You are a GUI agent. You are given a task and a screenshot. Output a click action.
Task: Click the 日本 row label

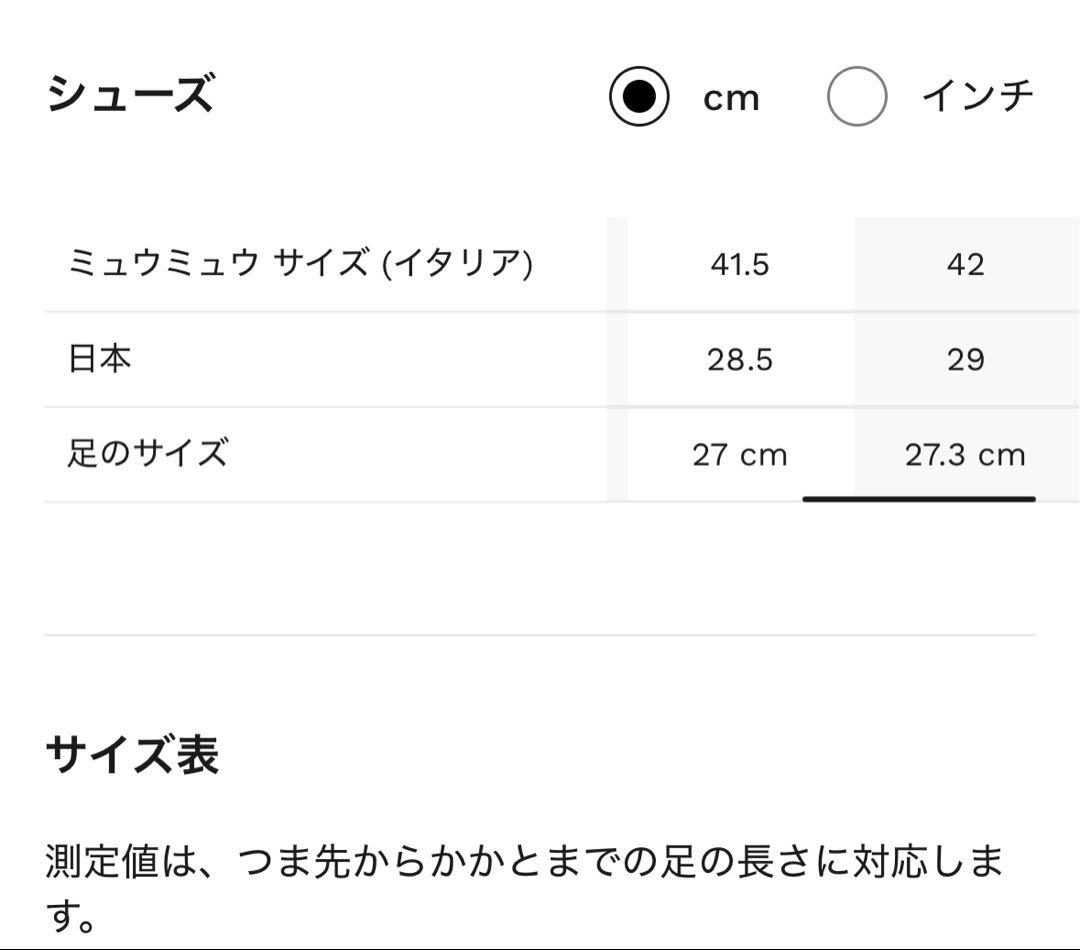[100, 359]
